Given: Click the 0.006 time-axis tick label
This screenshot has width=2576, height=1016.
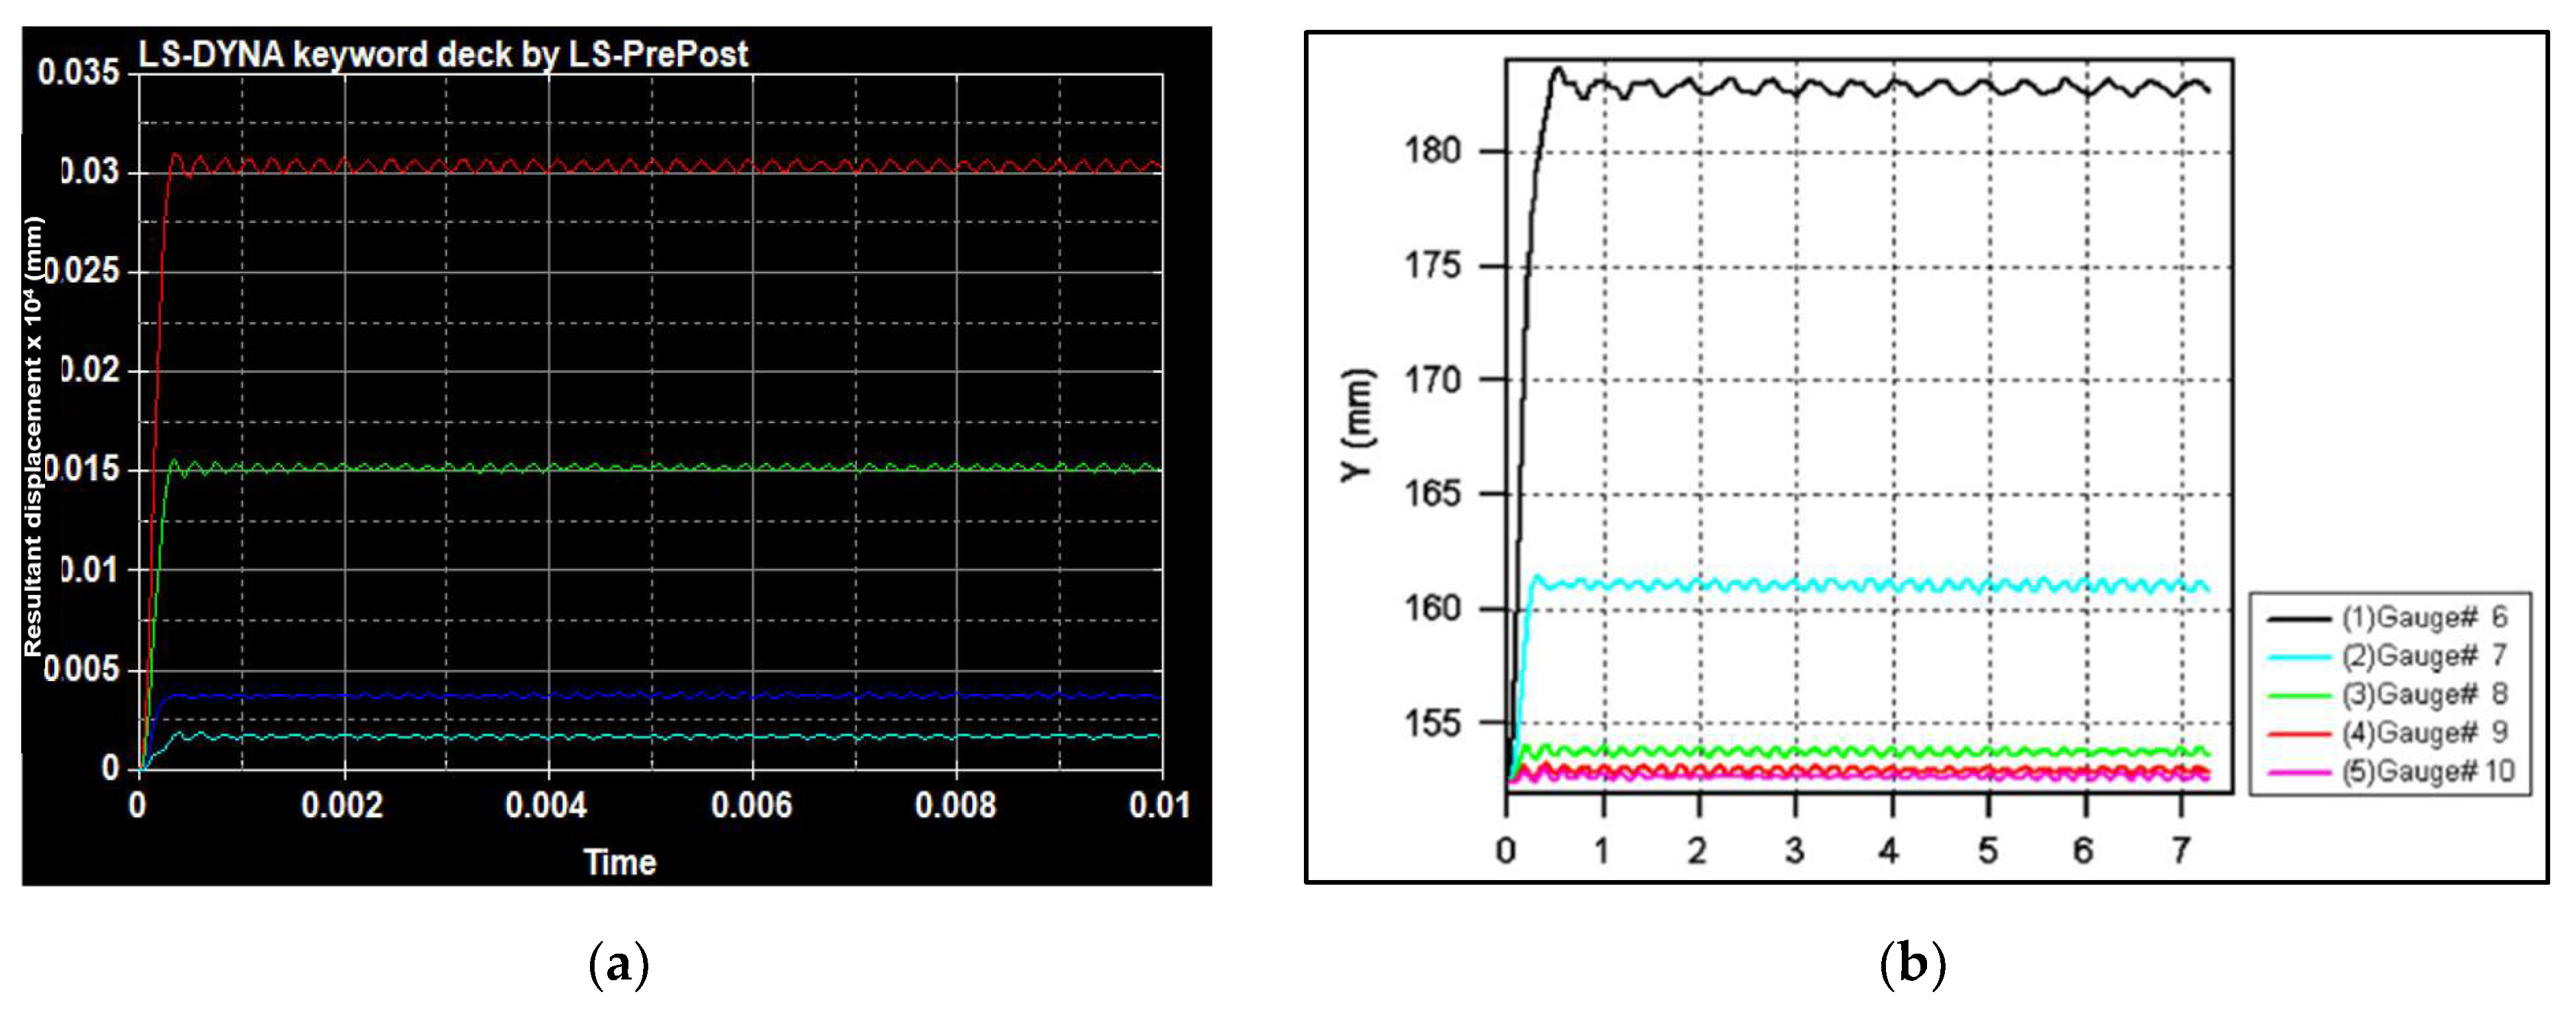Looking at the screenshot, I should 751,805.
